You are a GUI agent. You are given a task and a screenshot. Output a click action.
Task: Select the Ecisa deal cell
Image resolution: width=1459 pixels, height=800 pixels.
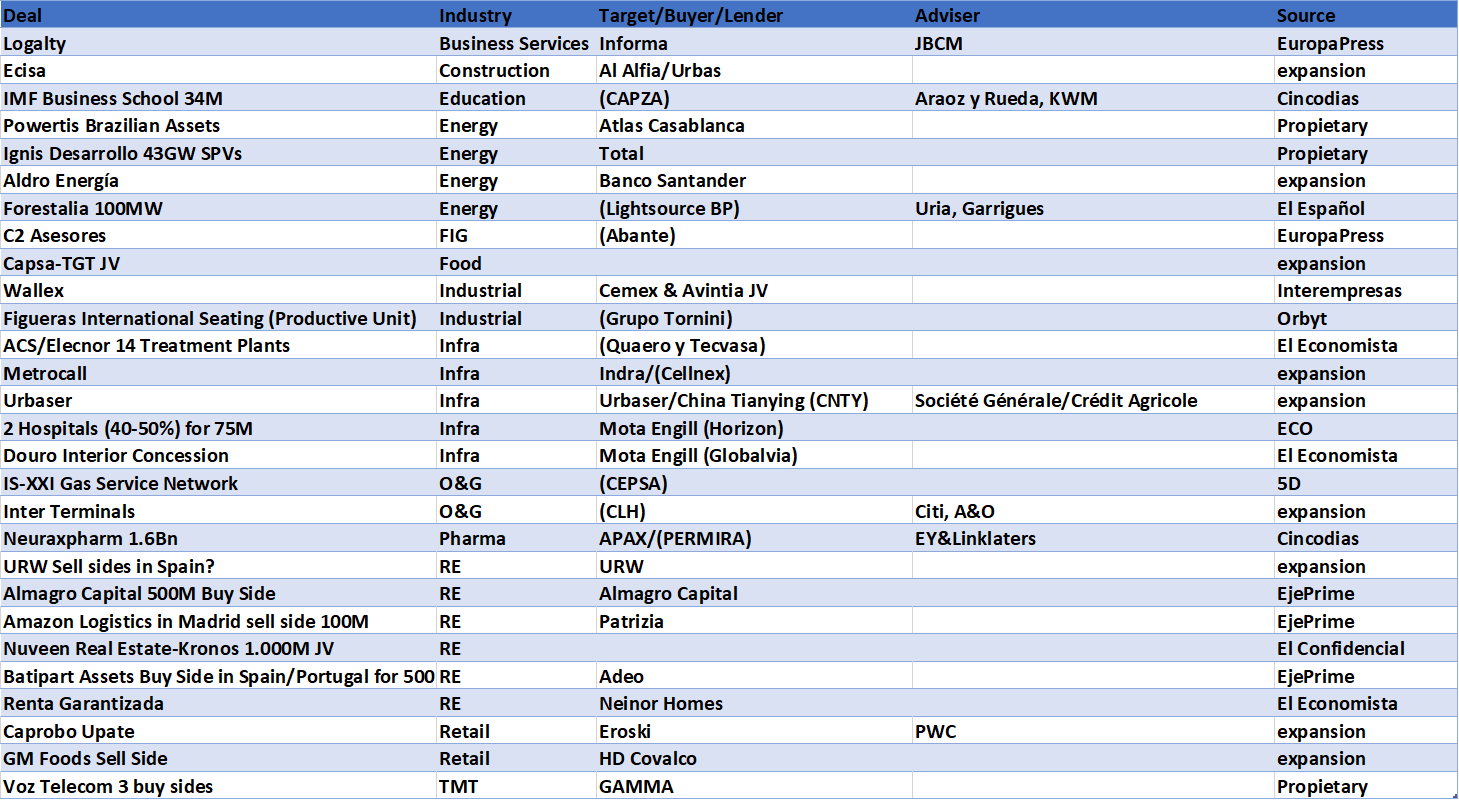(x=218, y=70)
